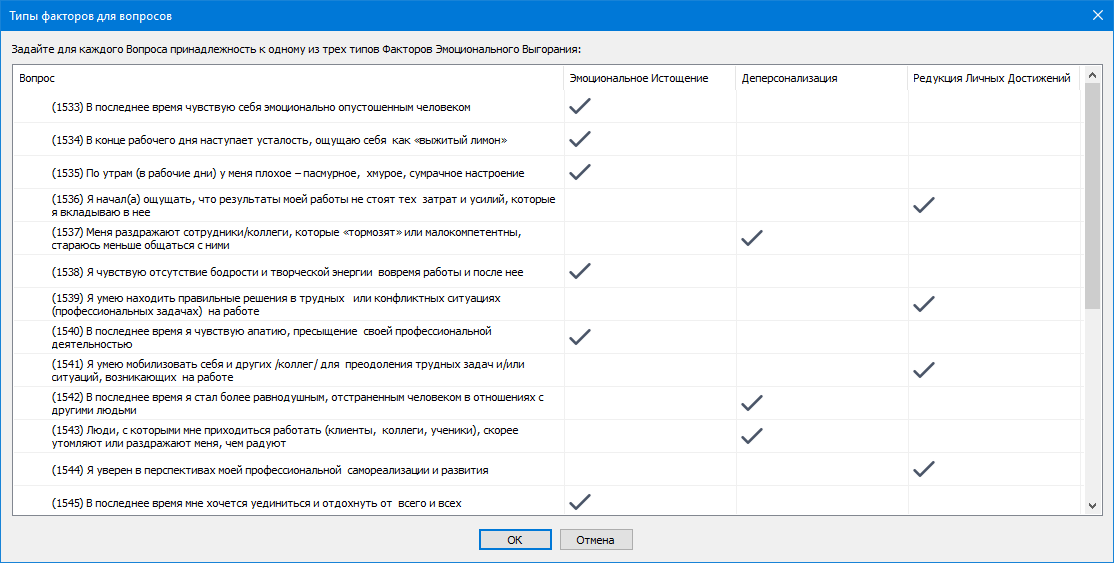Click Деперсонализация checkmark for question 1537
The width and height of the screenshot is (1114, 563).
pyautogui.click(x=752, y=238)
